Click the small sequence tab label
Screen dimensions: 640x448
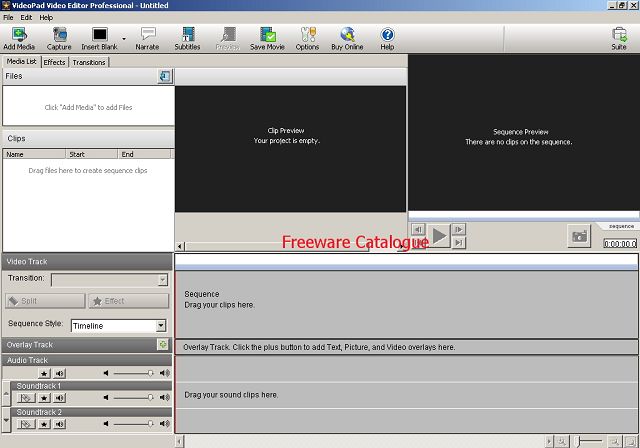[621, 226]
